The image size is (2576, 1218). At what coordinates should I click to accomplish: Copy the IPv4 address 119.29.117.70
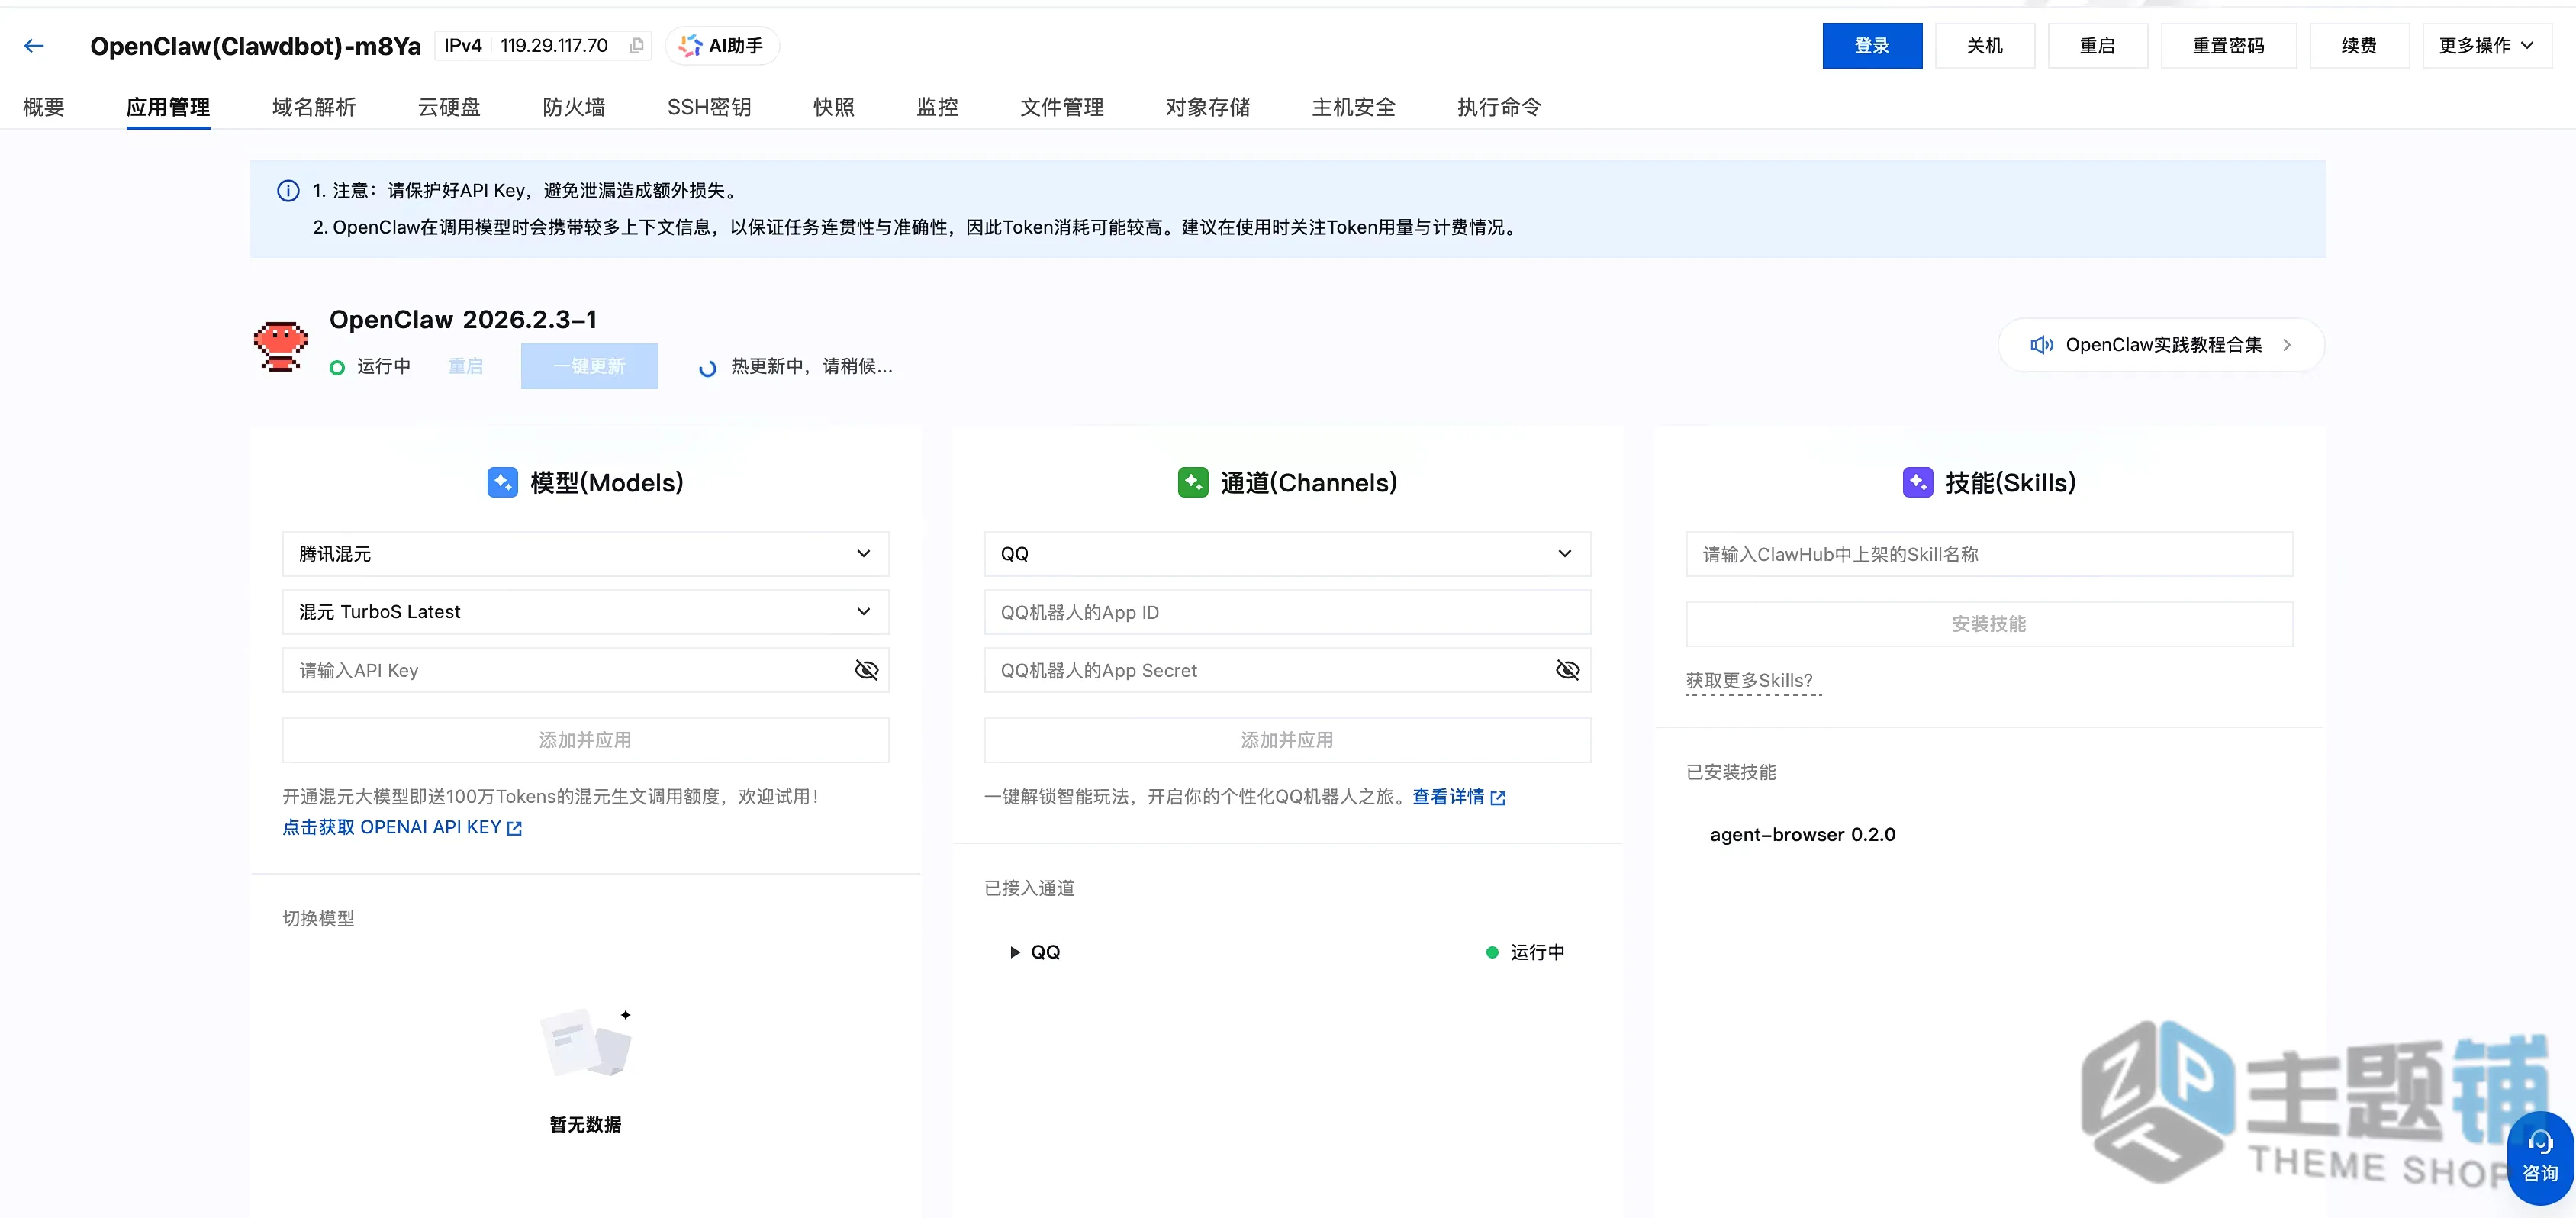tap(636, 46)
